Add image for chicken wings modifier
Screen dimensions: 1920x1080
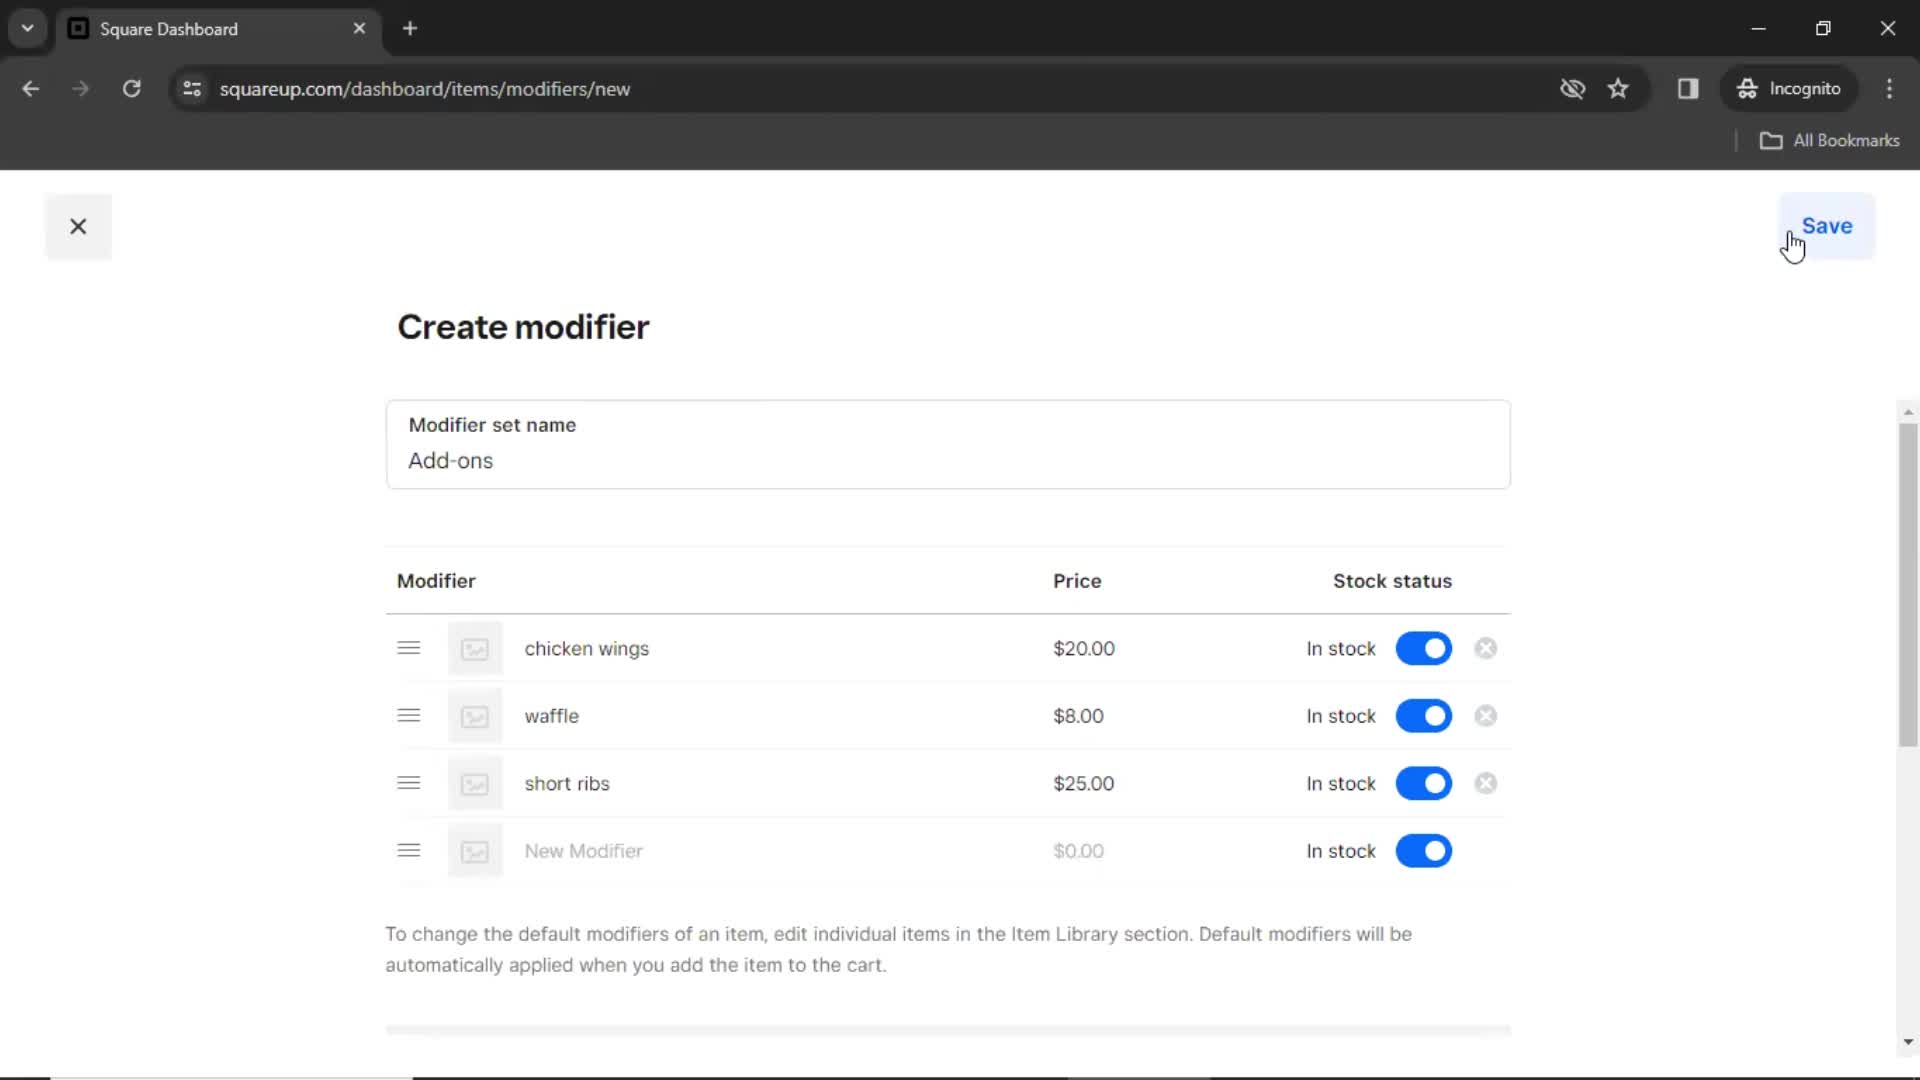click(x=475, y=649)
